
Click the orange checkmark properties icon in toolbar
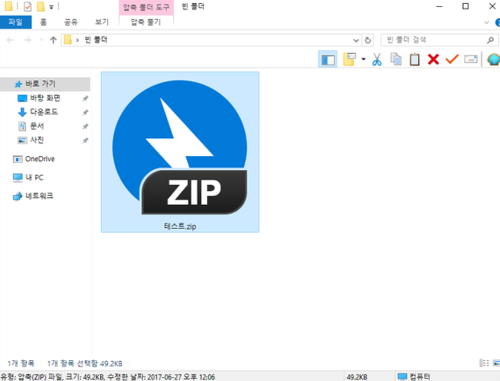point(452,59)
